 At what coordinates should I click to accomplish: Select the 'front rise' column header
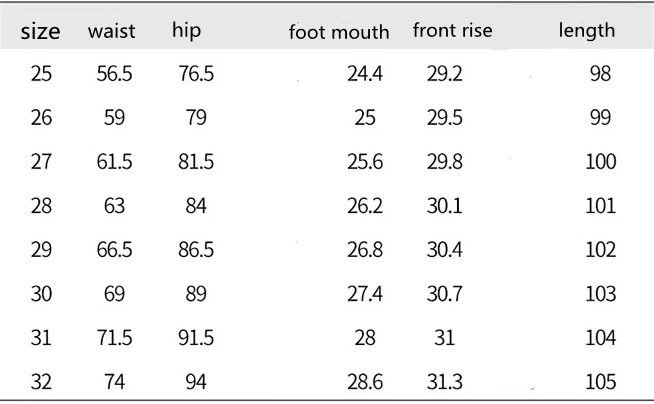(x=452, y=31)
